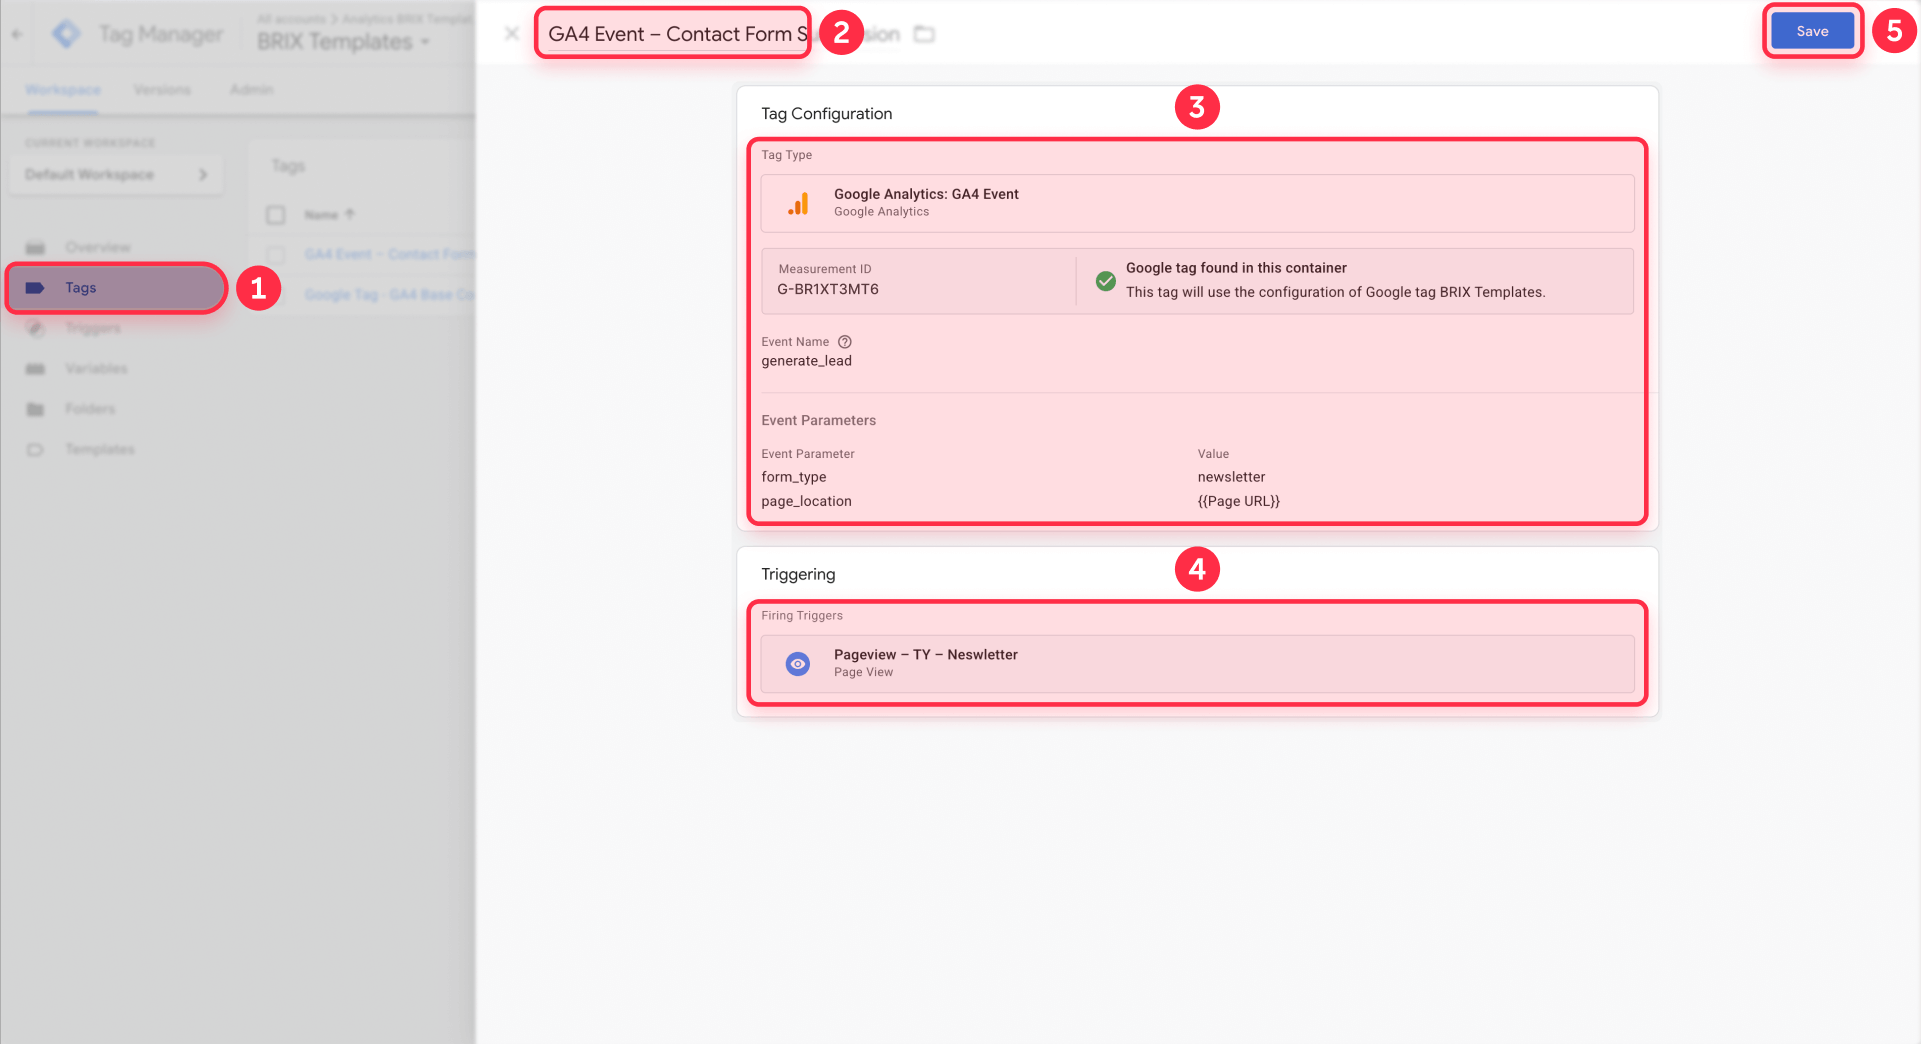Switch to the Admin tab
1921x1044 pixels.
(x=252, y=90)
